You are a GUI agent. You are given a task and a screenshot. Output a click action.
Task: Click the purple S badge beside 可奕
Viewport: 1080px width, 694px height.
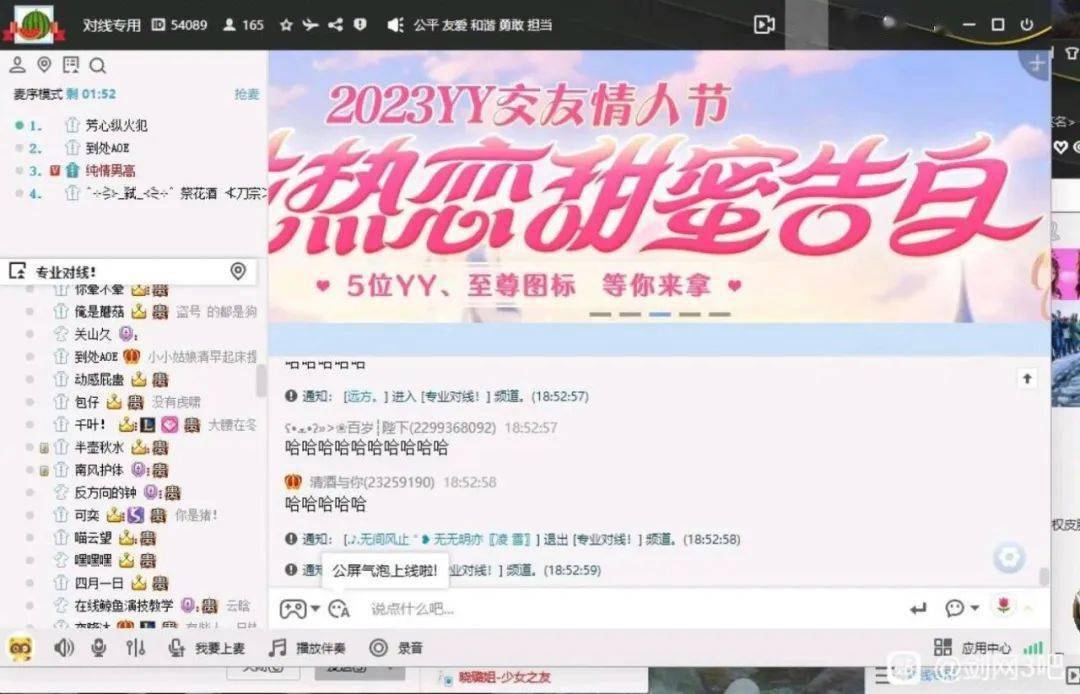136,515
